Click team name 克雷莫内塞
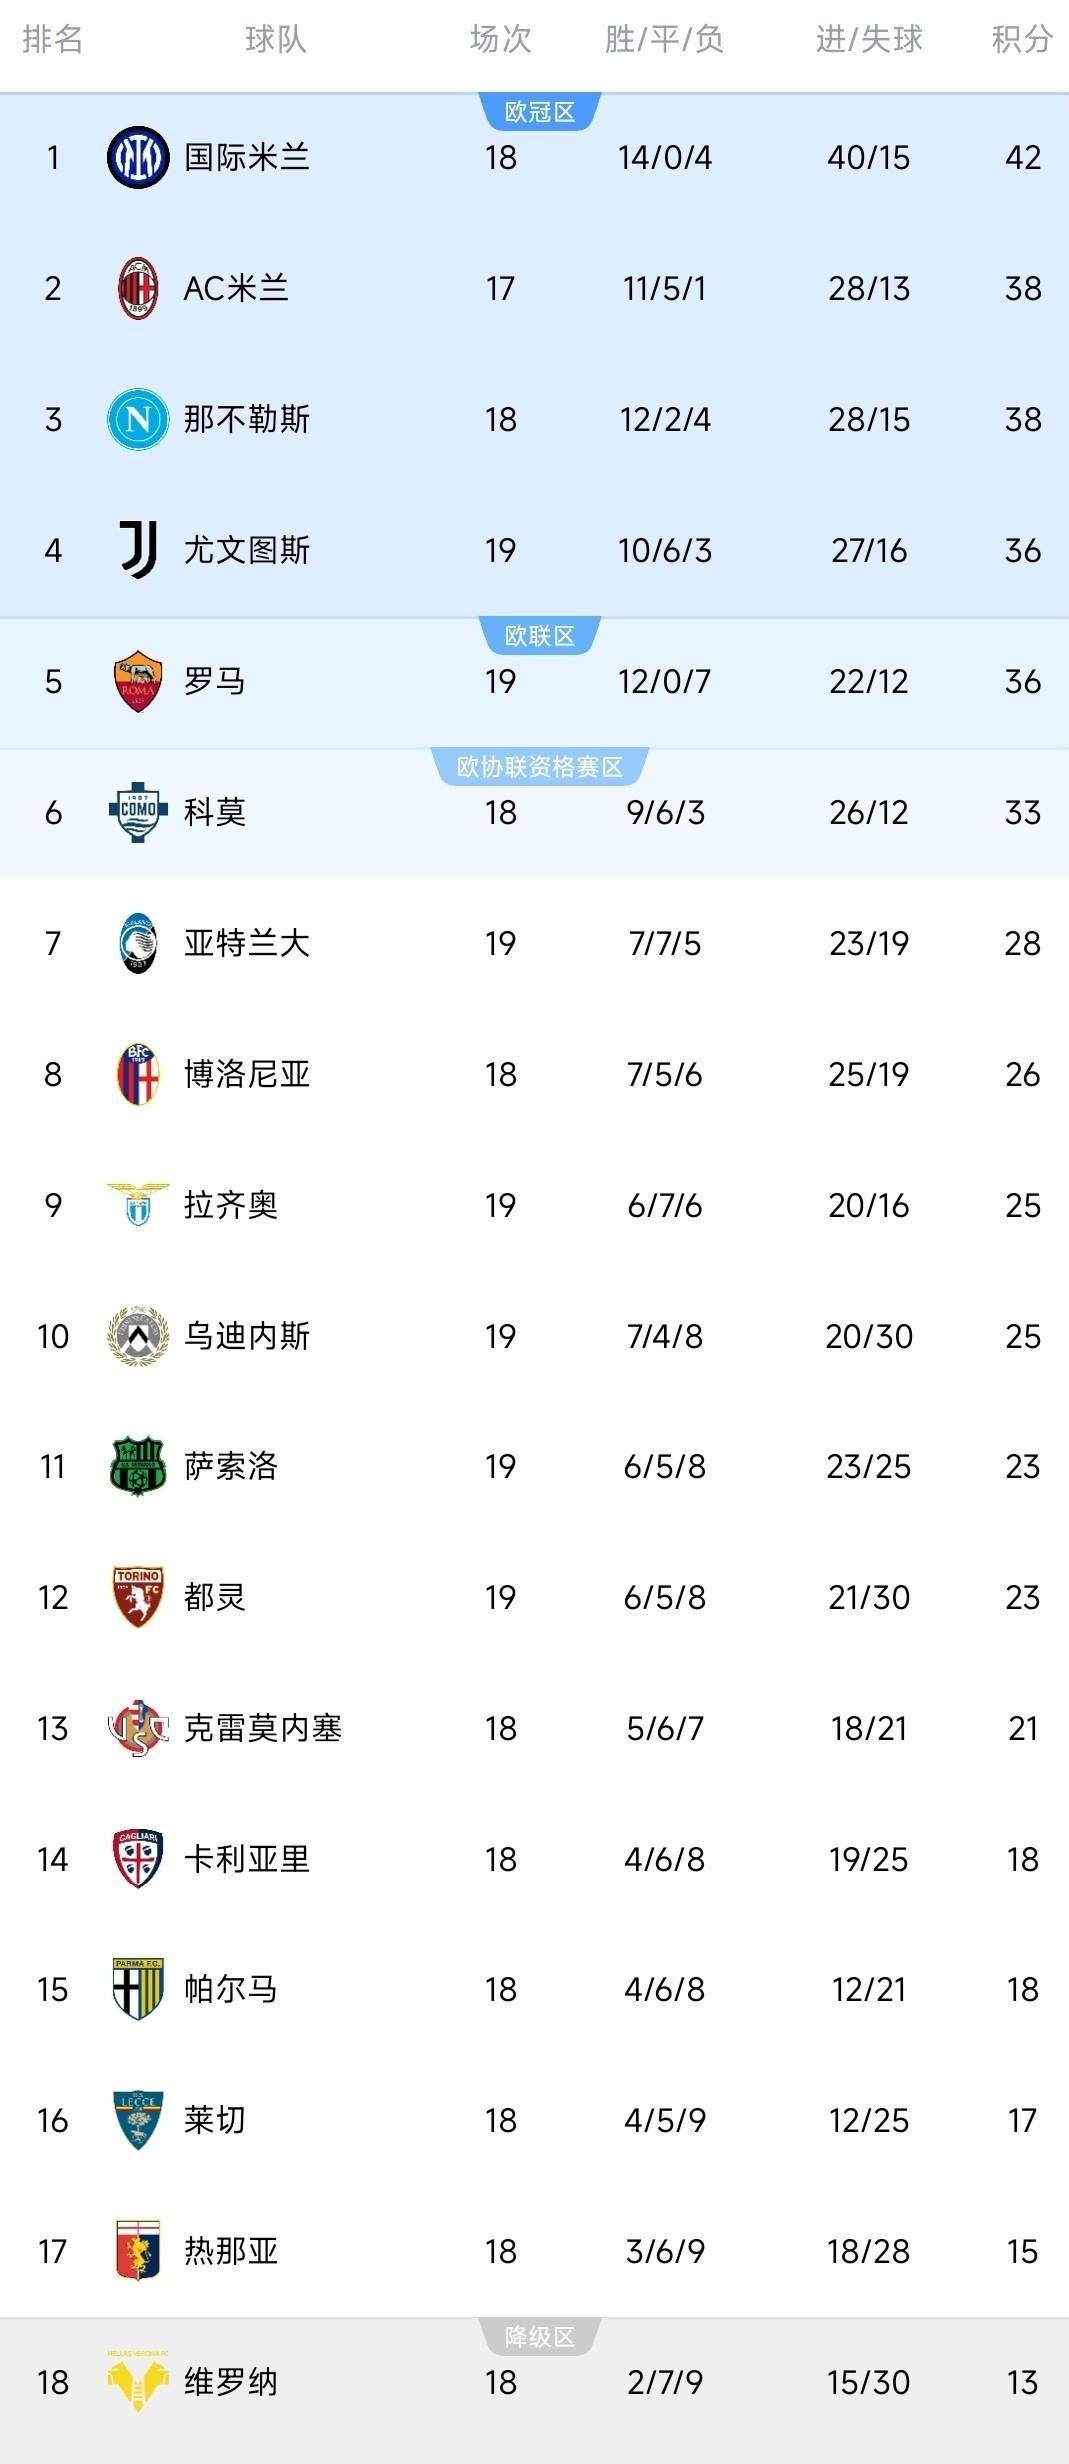The width and height of the screenshot is (1069, 2464). click(x=263, y=1728)
